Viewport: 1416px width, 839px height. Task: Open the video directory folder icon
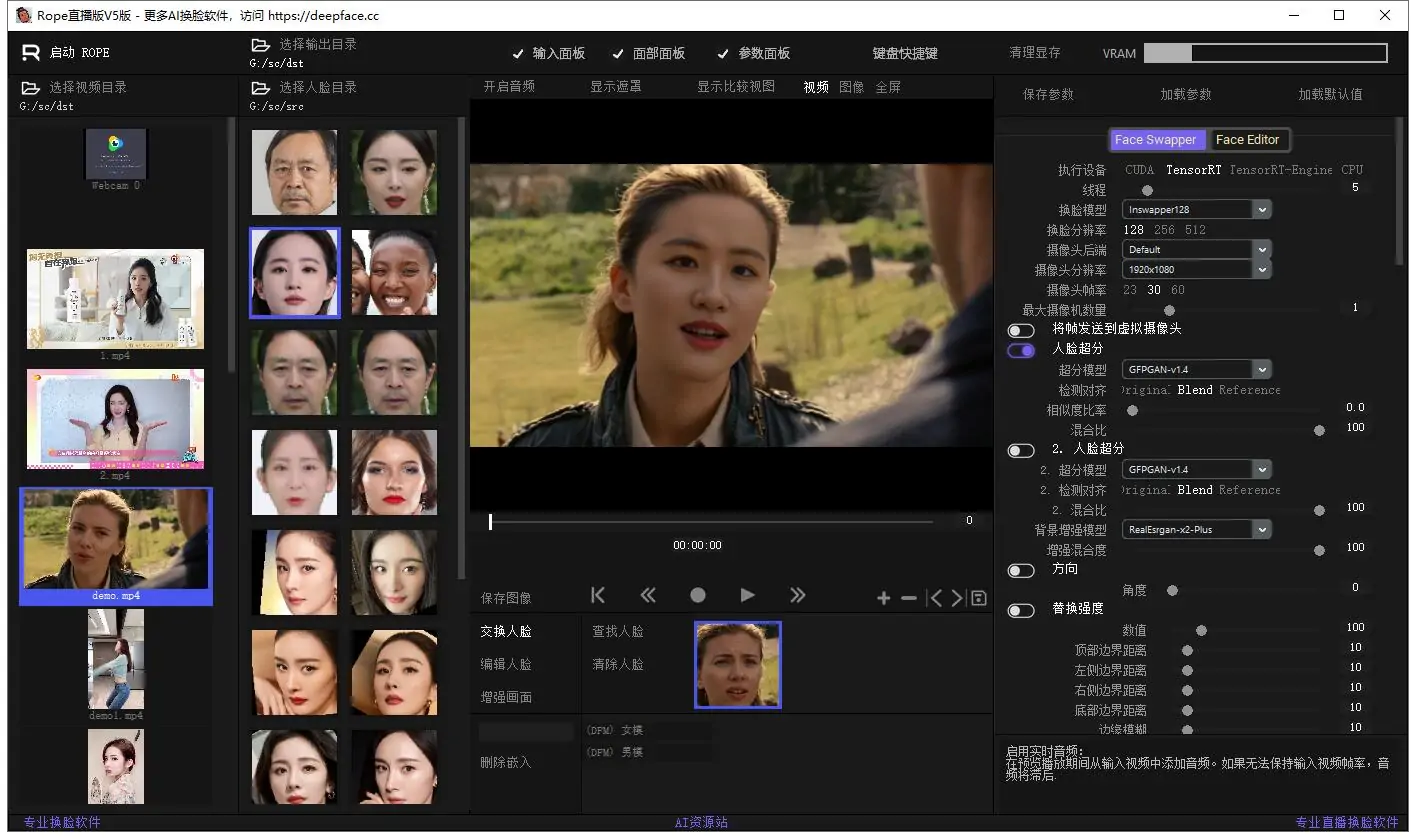pyautogui.click(x=30, y=88)
